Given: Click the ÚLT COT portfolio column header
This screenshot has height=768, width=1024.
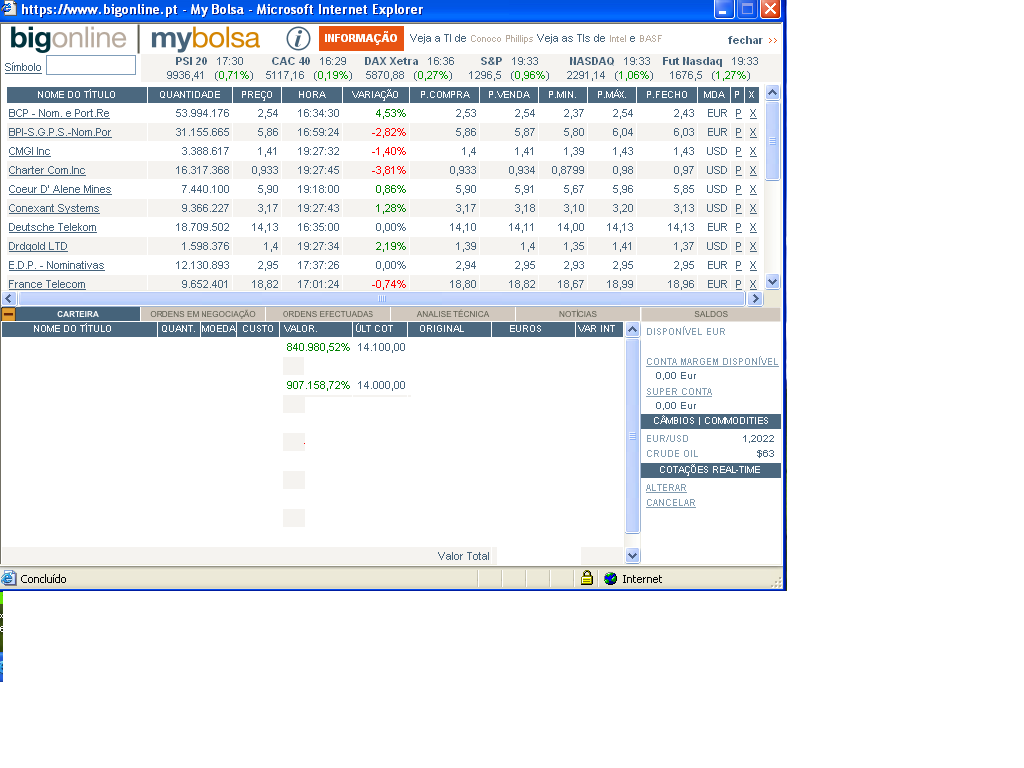Looking at the screenshot, I should (x=379, y=329).
